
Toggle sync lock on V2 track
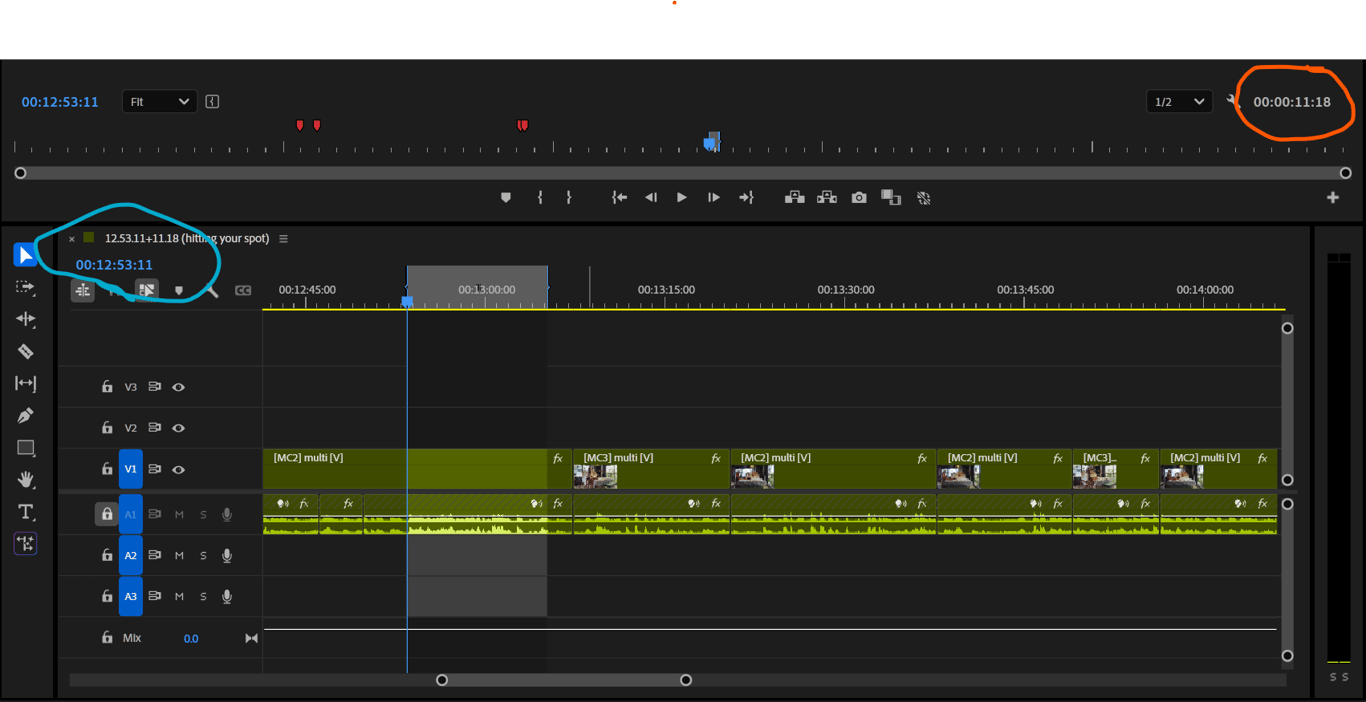tap(155, 428)
